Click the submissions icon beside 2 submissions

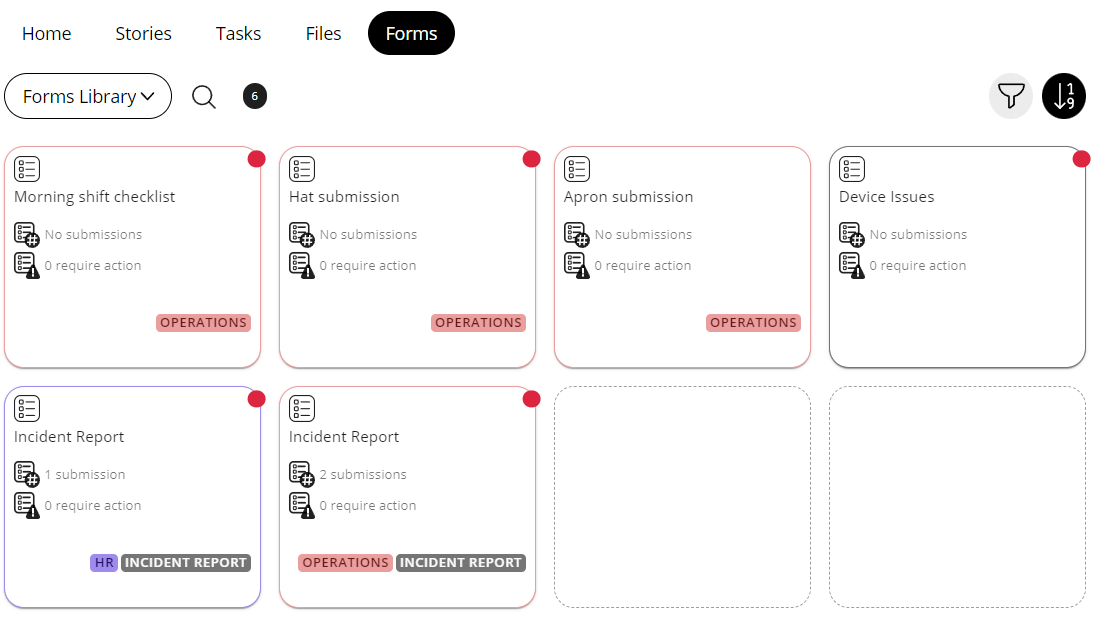click(x=301, y=475)
